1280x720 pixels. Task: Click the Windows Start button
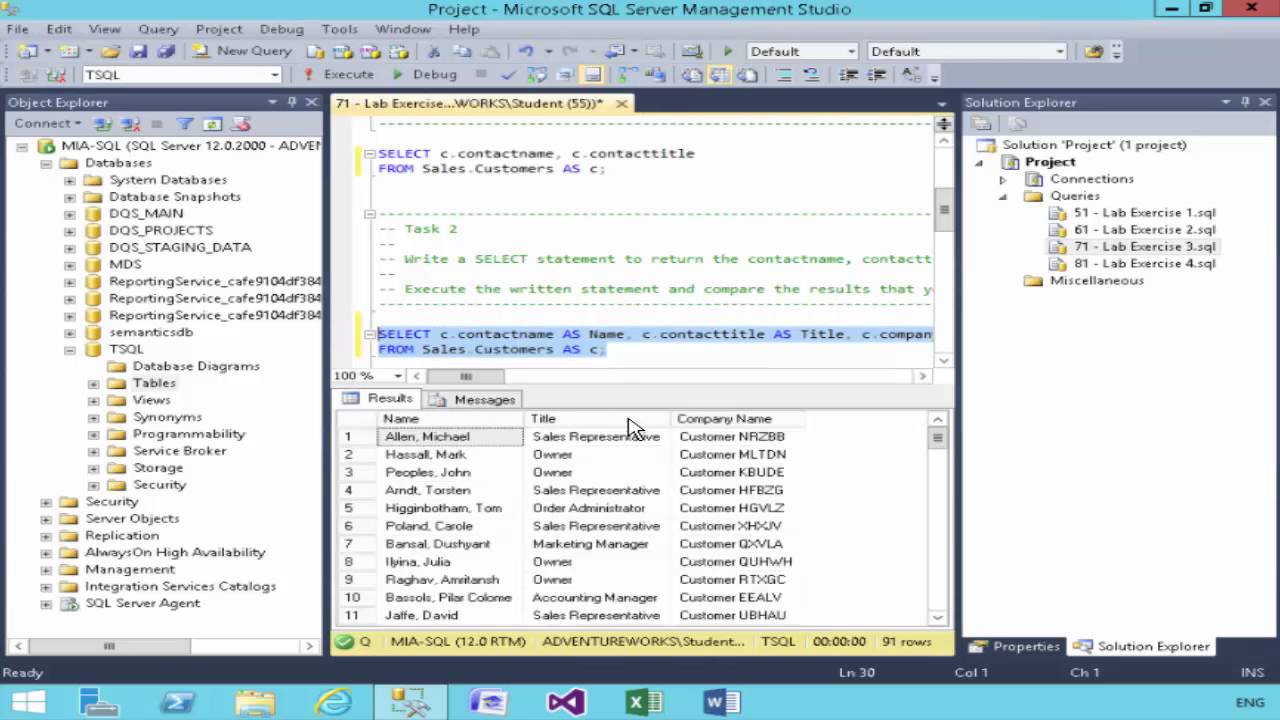pos(29,702)
